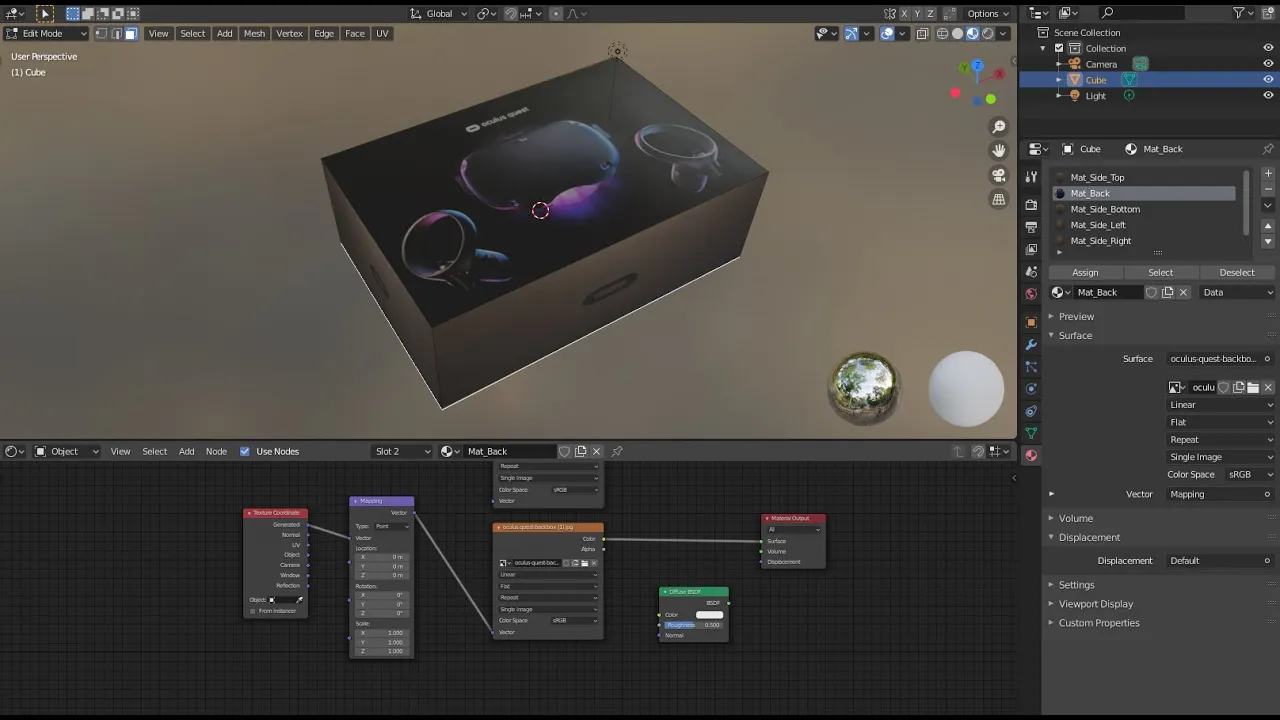The width and height of the screenshot is (1280, 720).
Task: Click the Assign button
Action: coord(1085,272)
